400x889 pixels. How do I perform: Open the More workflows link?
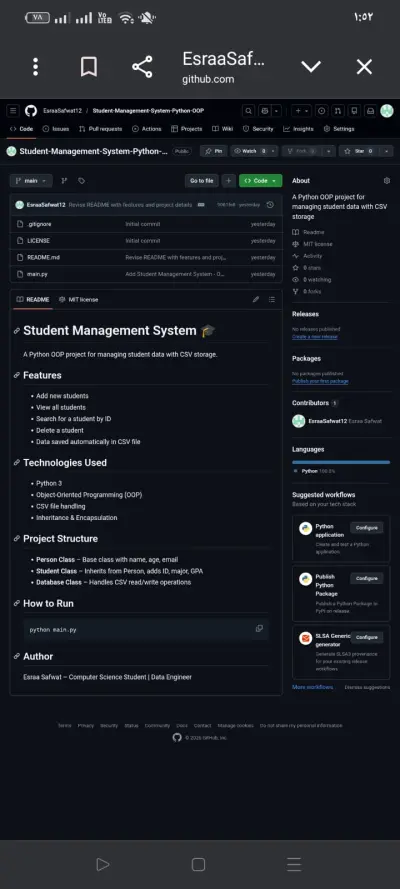click(x=313, y=687)
